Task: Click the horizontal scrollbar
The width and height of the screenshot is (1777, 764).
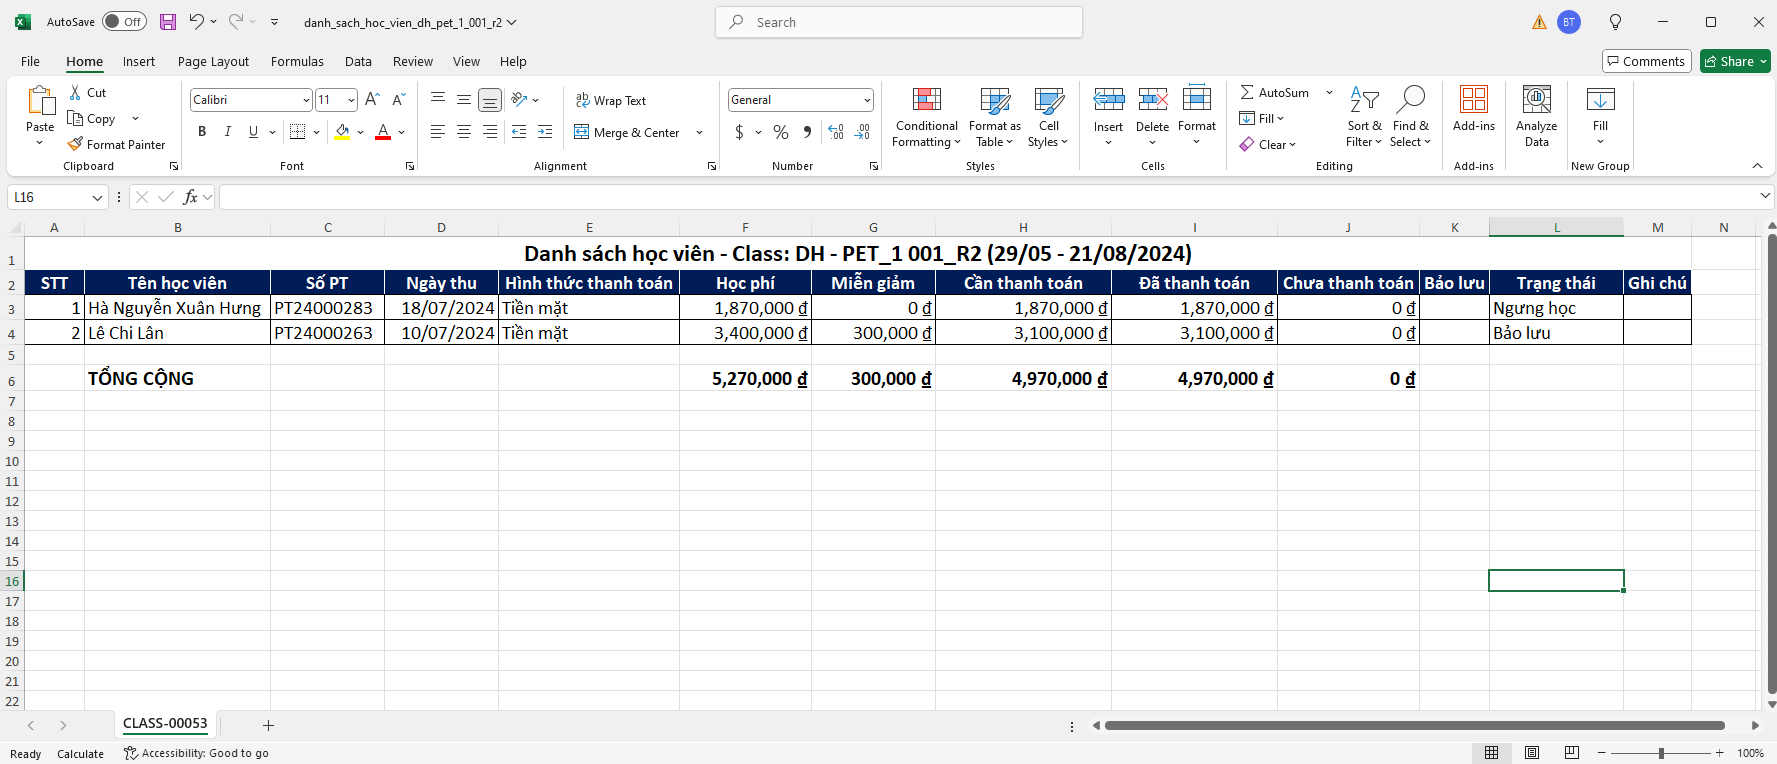Action: pyautogui.click(x=1415, y=725)
